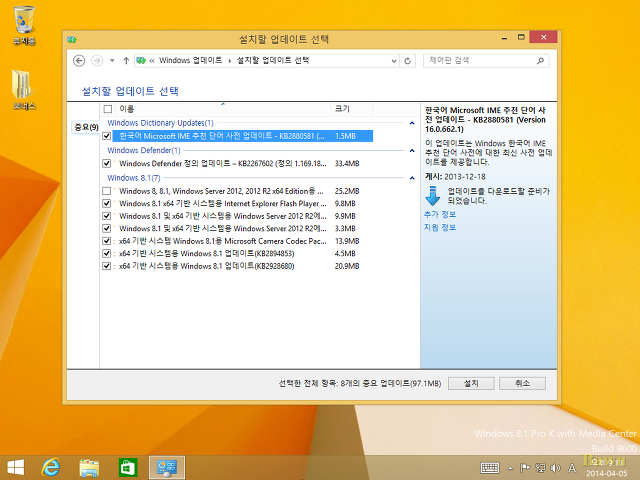Uncheck the KB2894853 Windows 8.1 update
The image size is (640, 480).
[x=107, y=253]
